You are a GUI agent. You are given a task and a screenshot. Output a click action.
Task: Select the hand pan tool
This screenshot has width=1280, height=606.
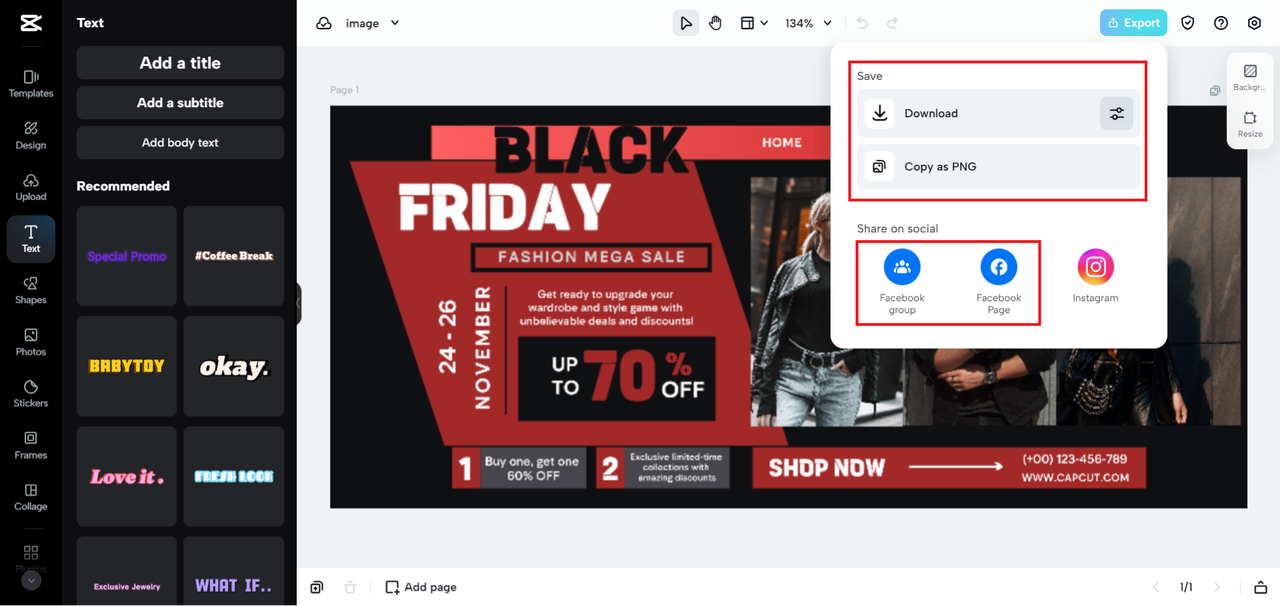(x=715, y=23)
